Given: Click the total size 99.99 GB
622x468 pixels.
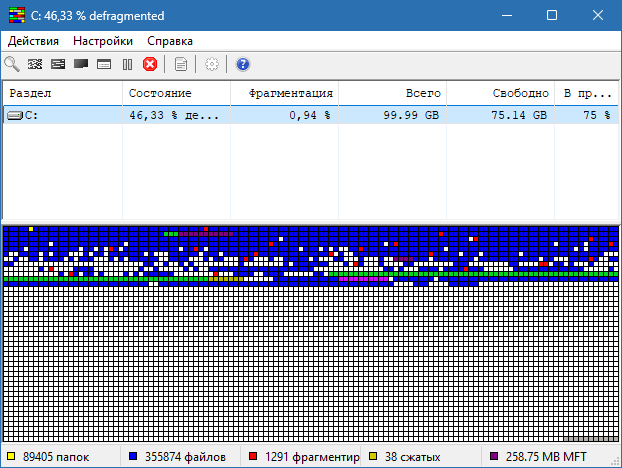Looking at the screenshot, I should tap(411, 115).
